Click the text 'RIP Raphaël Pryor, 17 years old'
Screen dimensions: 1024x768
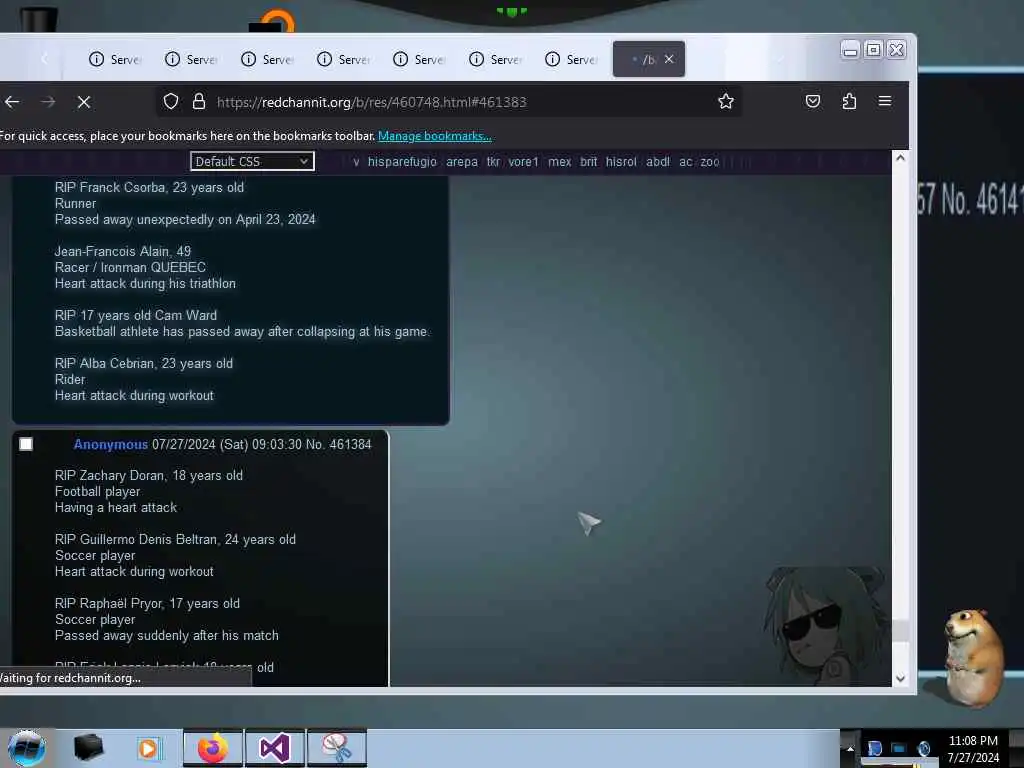coord(148,603)
